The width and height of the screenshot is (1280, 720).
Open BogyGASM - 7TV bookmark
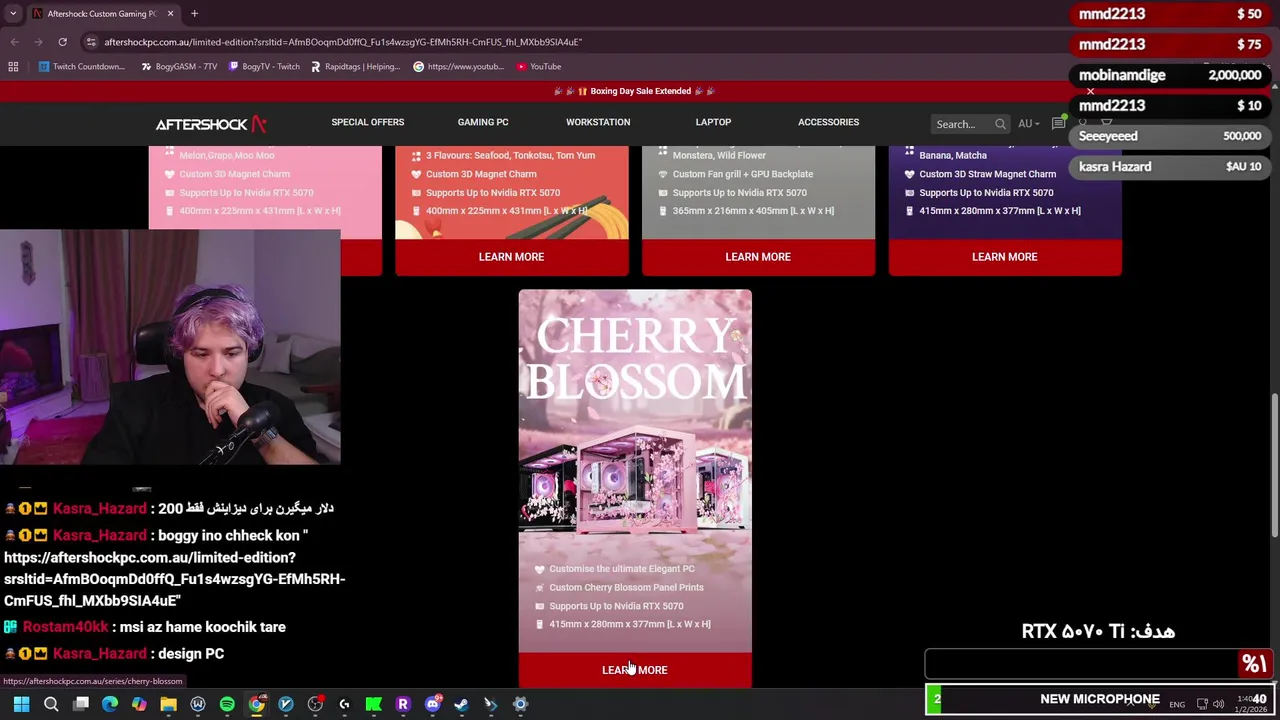179,66
